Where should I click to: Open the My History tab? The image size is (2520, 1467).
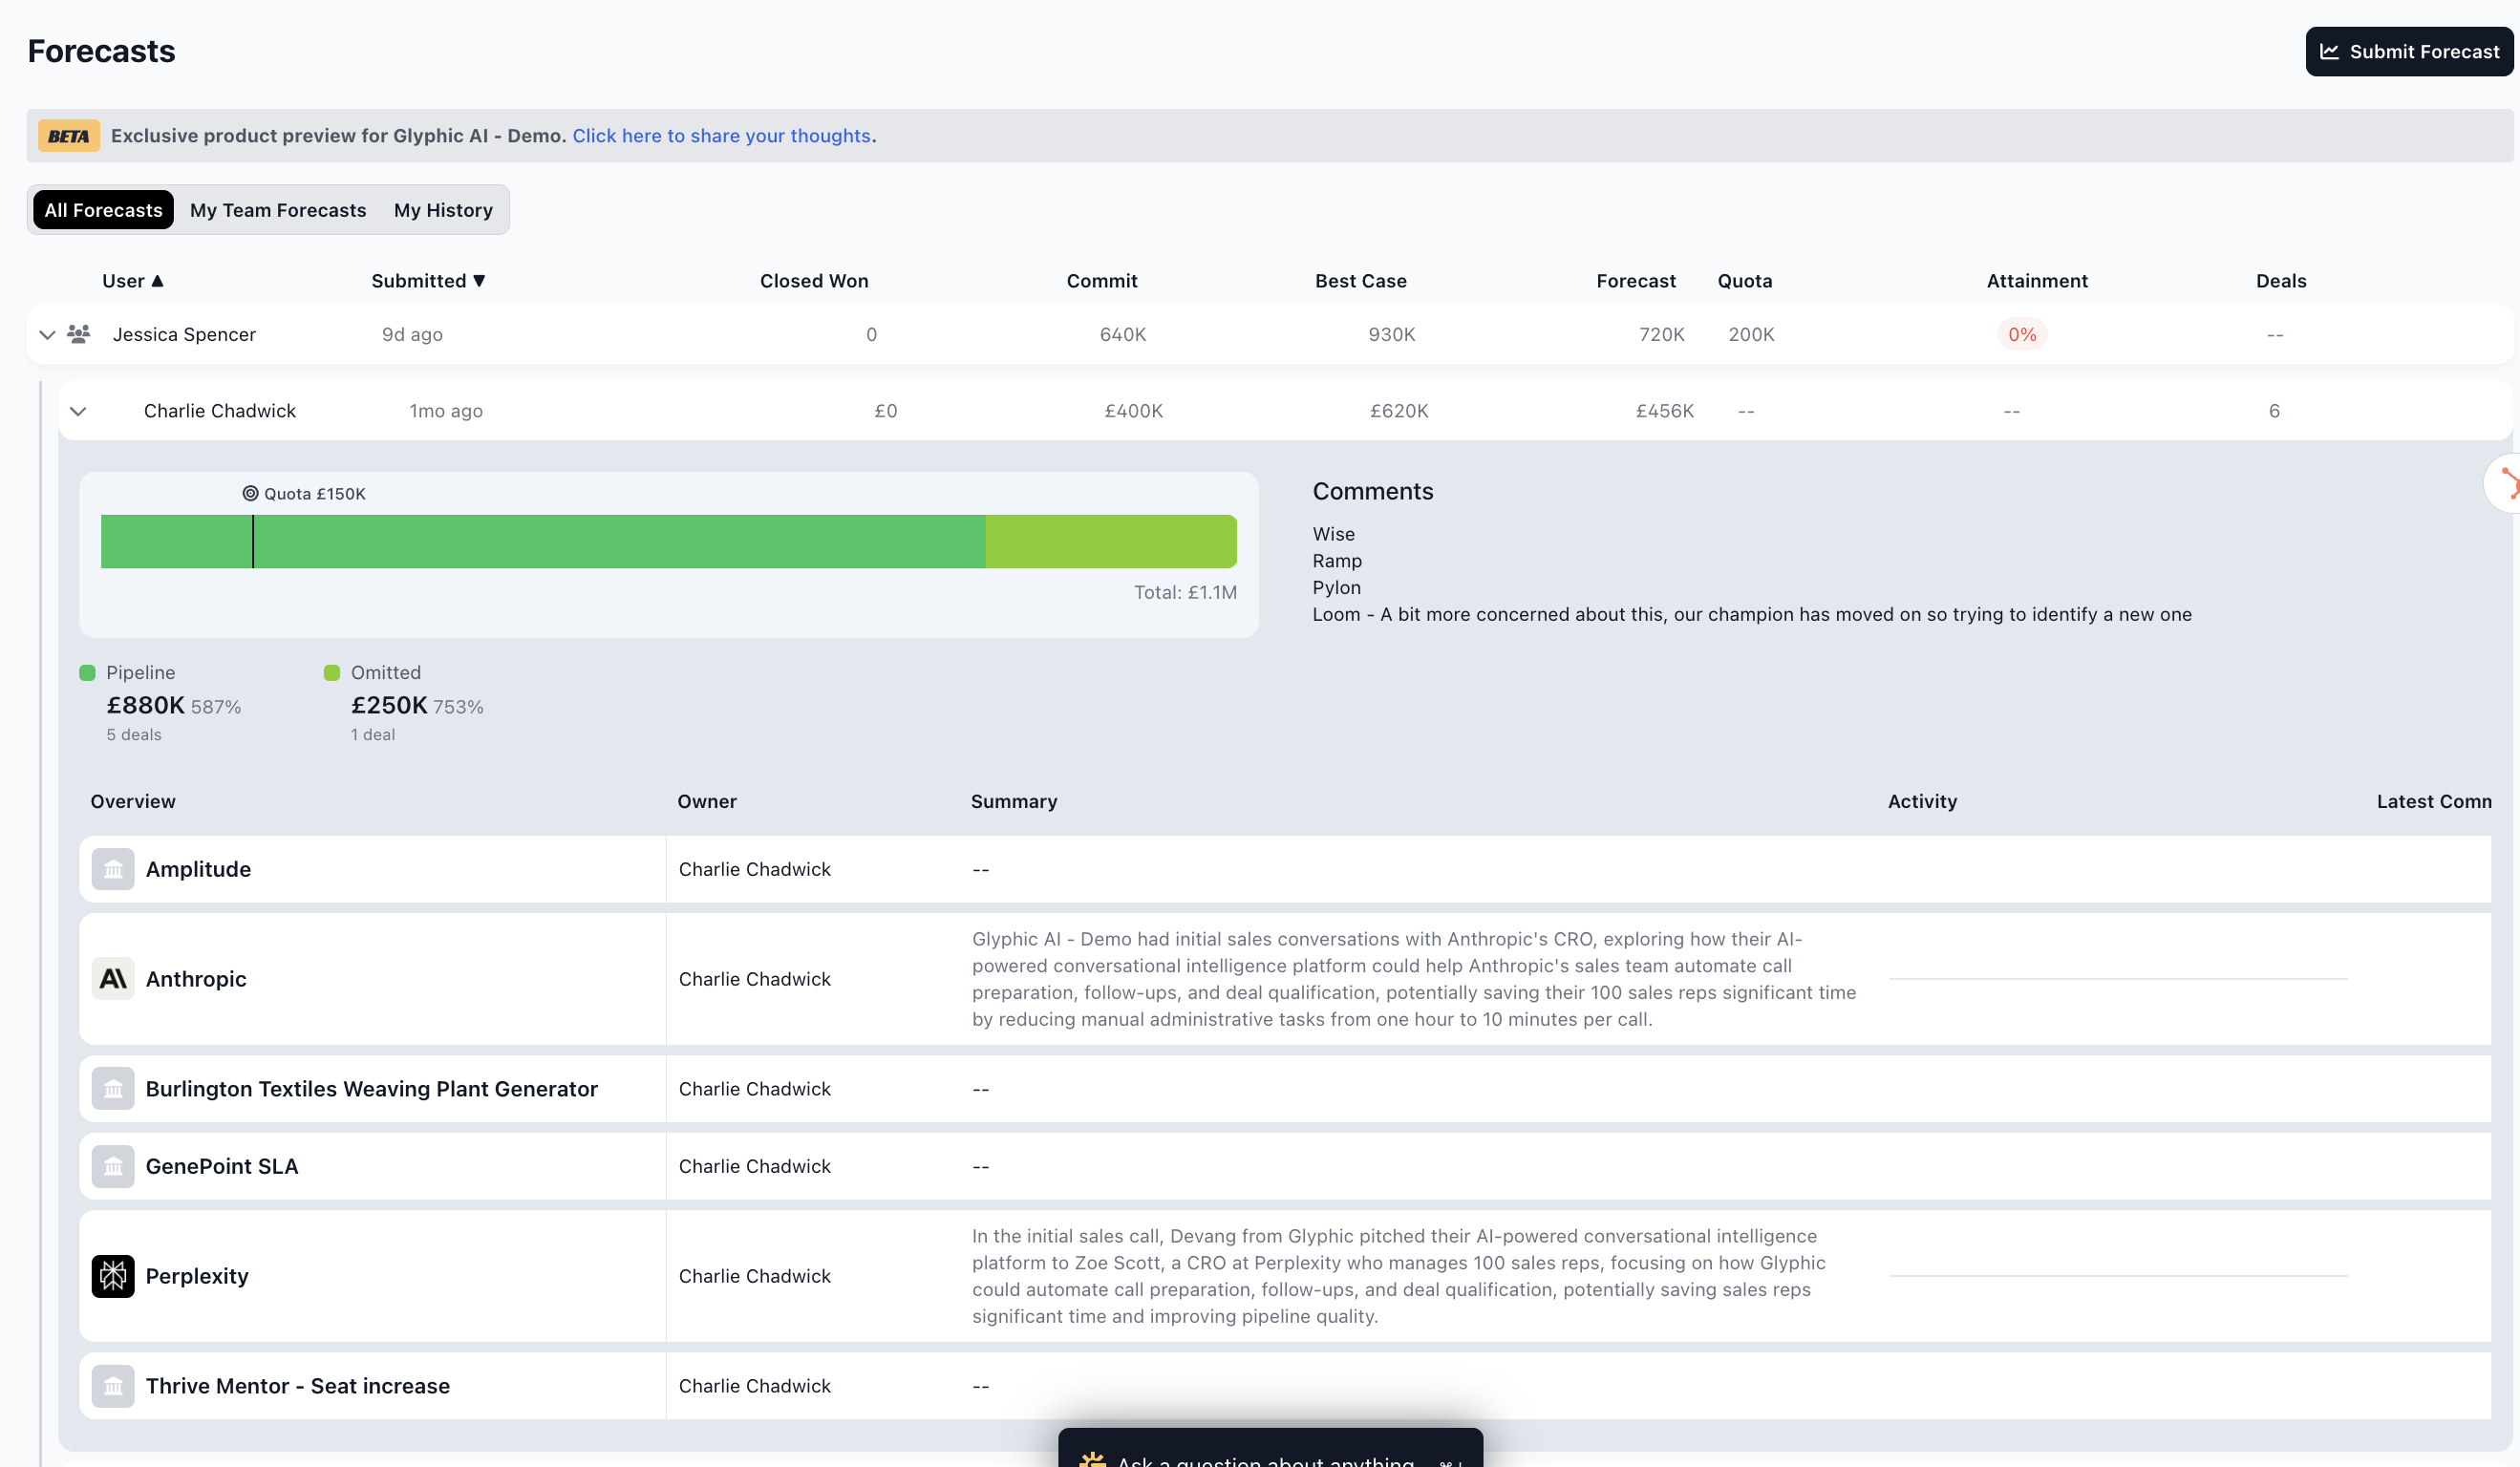(x=443, y=210)
